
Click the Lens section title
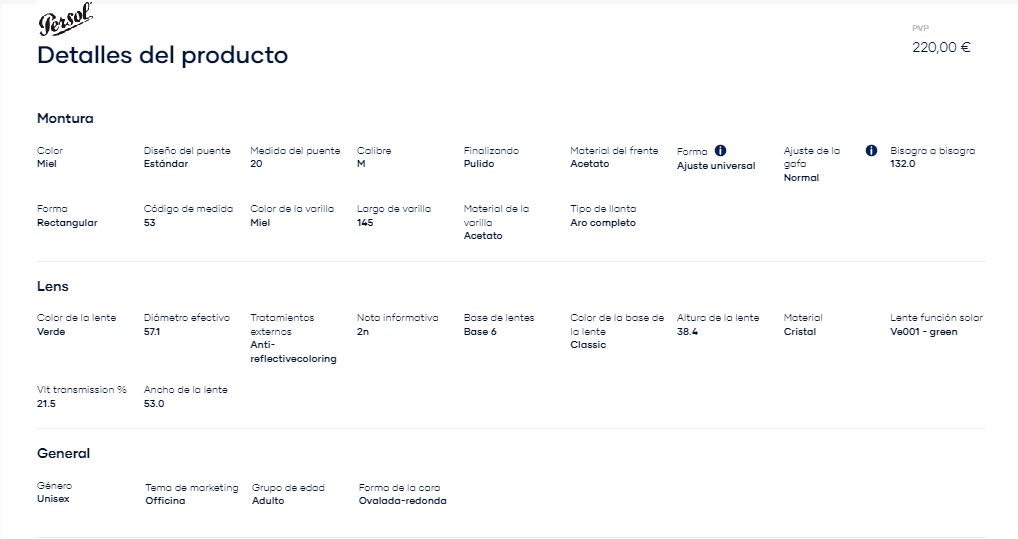pyautogui.click(x=53, y=286)
